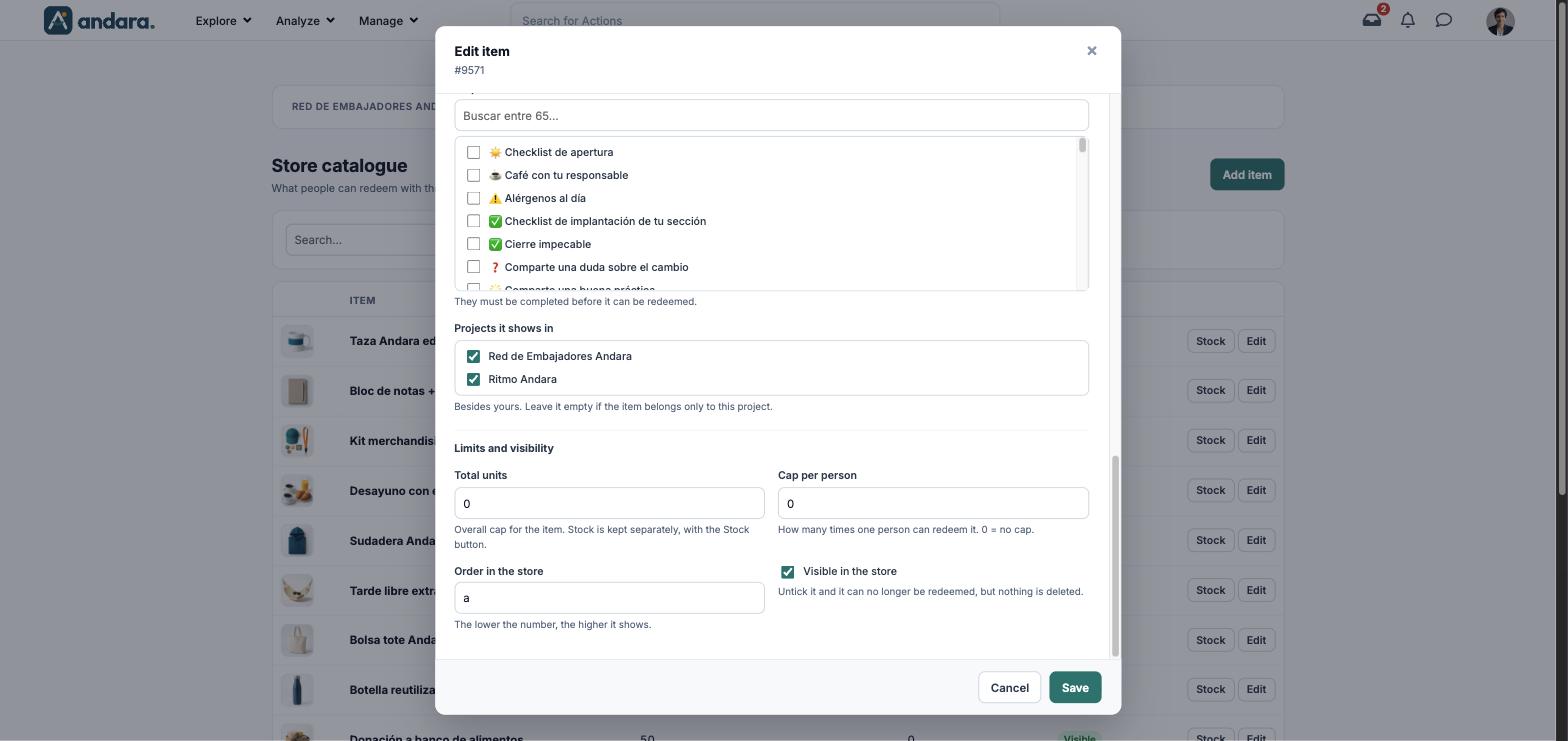Expand the Analyze menu dropdown
The width and height of the screenshot is (1568, 741).
[305, 20]
